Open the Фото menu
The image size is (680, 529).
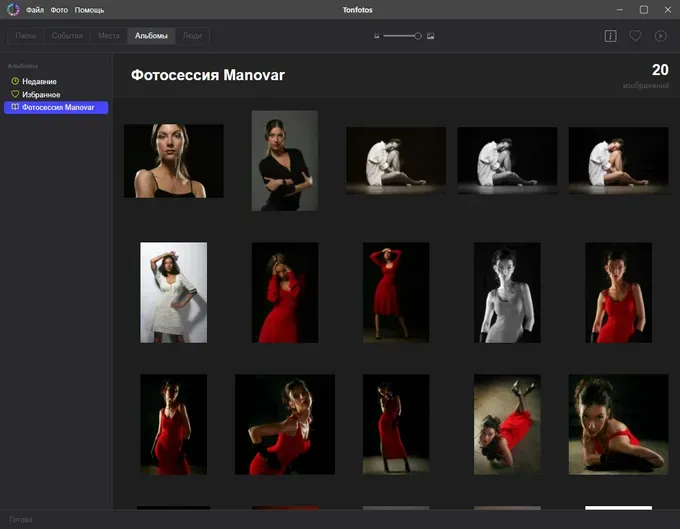(x=59, y=9)
